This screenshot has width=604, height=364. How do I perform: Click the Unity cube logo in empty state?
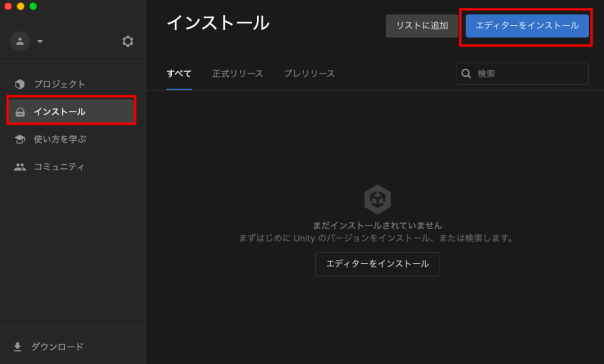(x=378, y=199)
